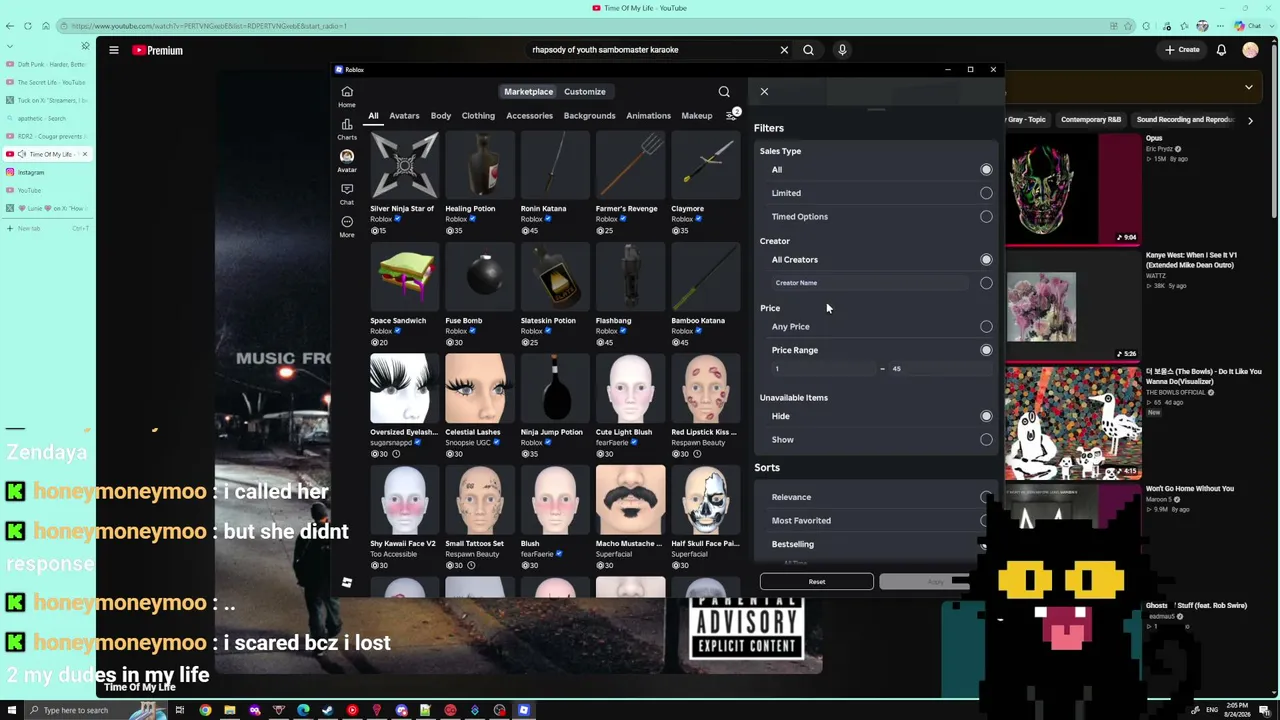Click the browser address bar URL

click(209, 26)
